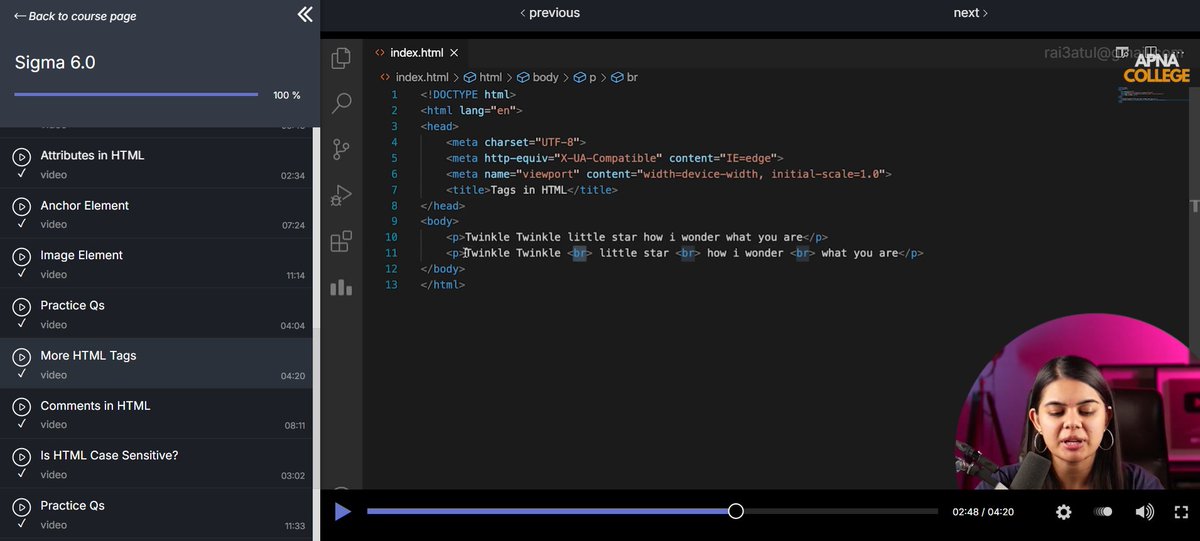Click the sidebar lesson list scrollbar
The height and width of the screenshot is (541, 1200).
[316, 230]
